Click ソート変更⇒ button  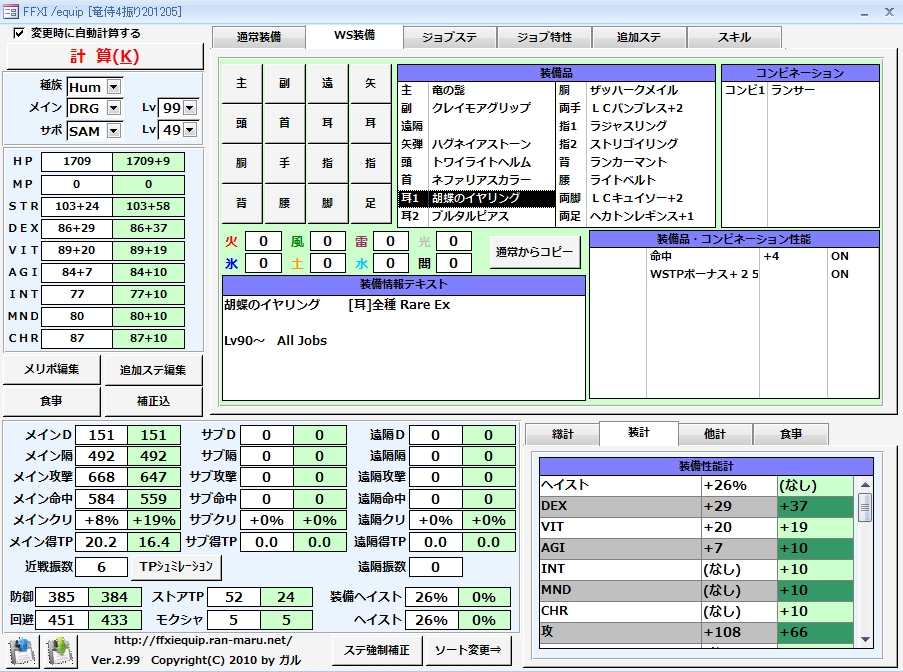tap(468, 650)
